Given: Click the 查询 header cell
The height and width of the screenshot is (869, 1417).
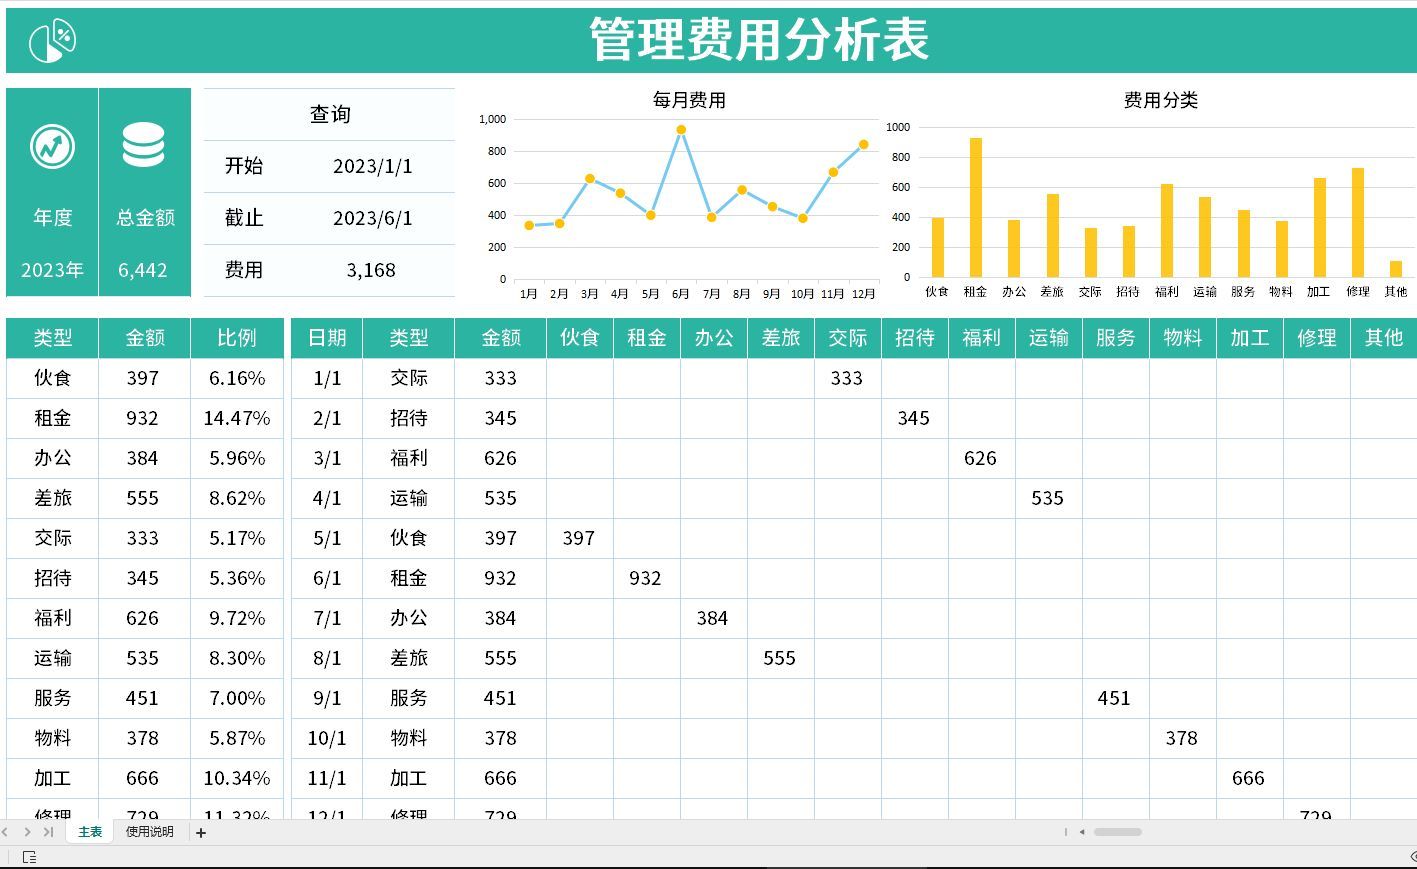Looking at the screenshot, I should coord(330,114).
